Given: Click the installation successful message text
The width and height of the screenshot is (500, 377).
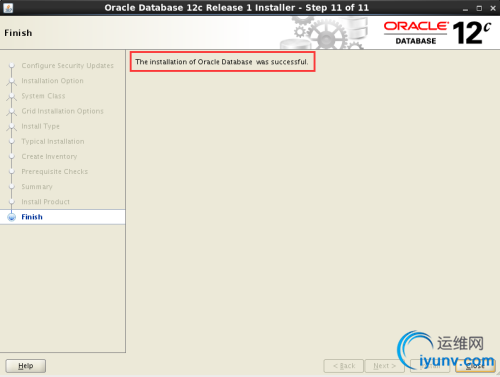Looking at the screenshot, I should 222,62.
